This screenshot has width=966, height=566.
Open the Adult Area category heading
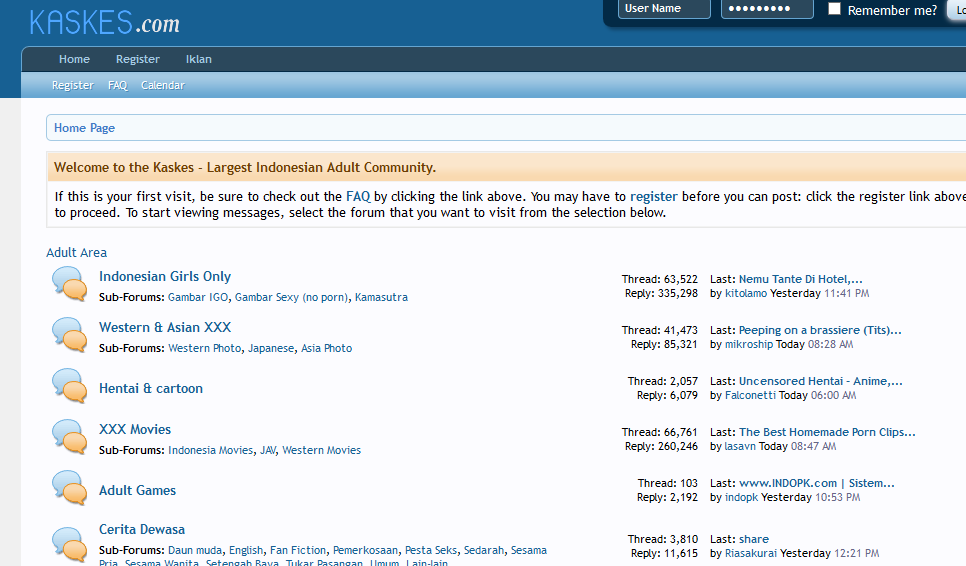coord(76,253)
